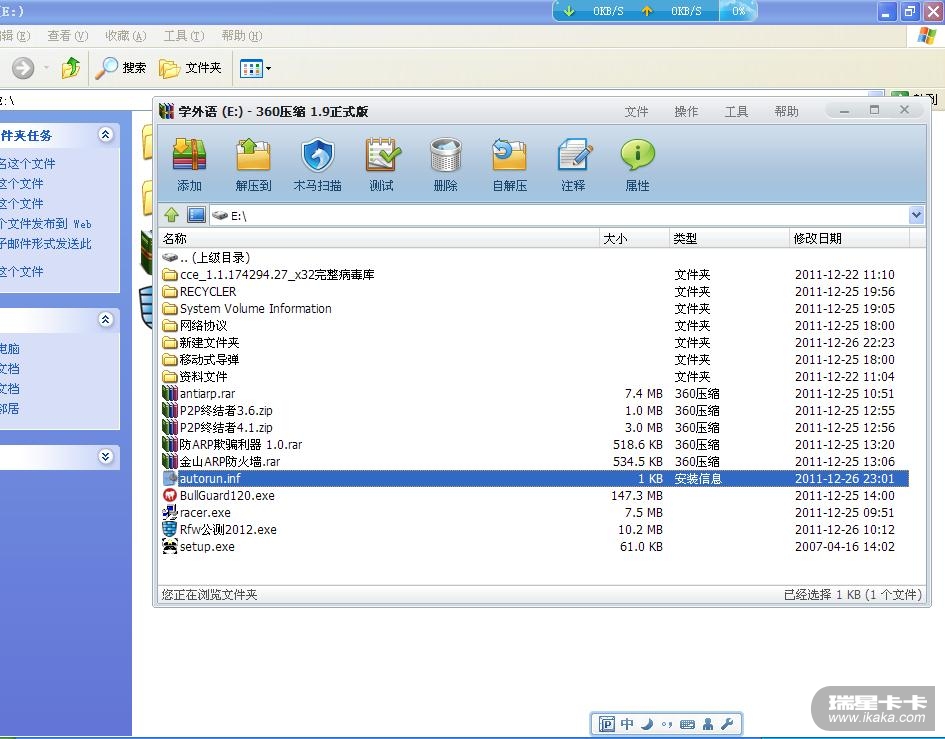Click the 添加 (Add) toolbar icon
945x739 pixels.
click(x=189, y=155)
